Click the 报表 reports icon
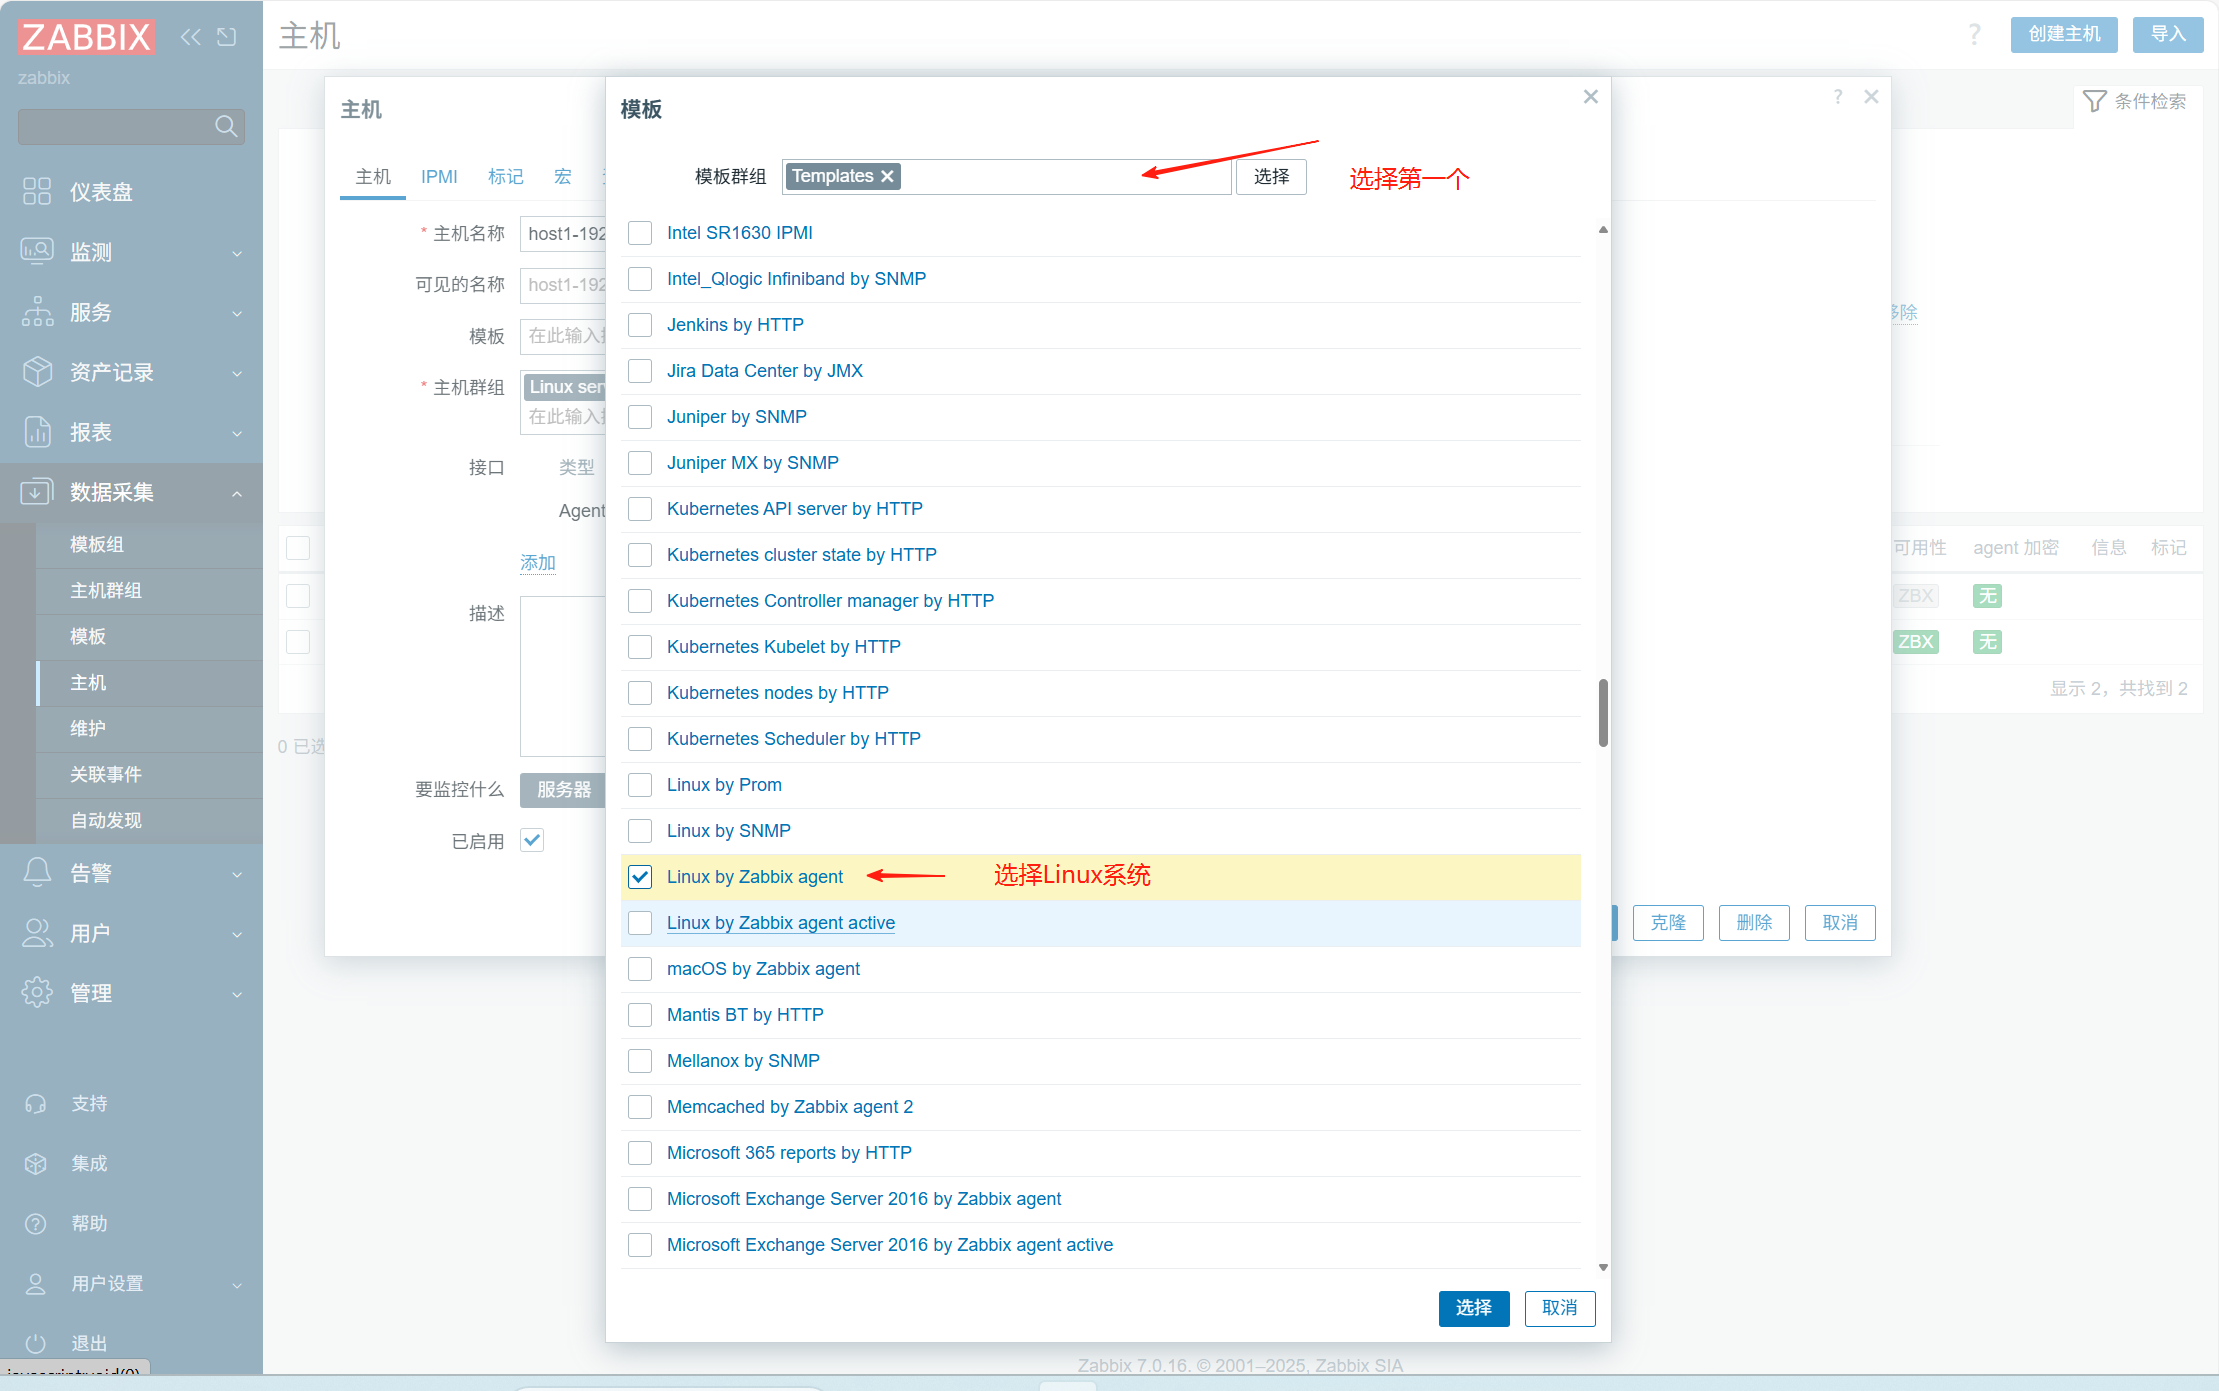The image size is (2219, 1391). point(37,431)
